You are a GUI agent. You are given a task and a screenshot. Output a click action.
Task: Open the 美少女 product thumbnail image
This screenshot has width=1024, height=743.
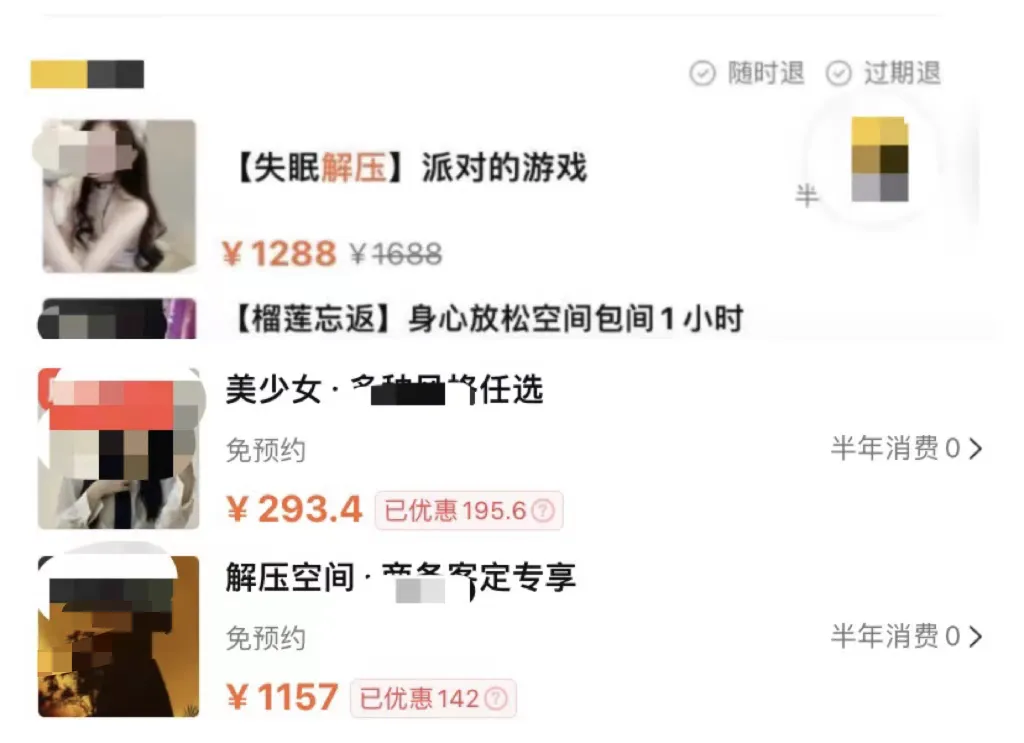[118, 449]
